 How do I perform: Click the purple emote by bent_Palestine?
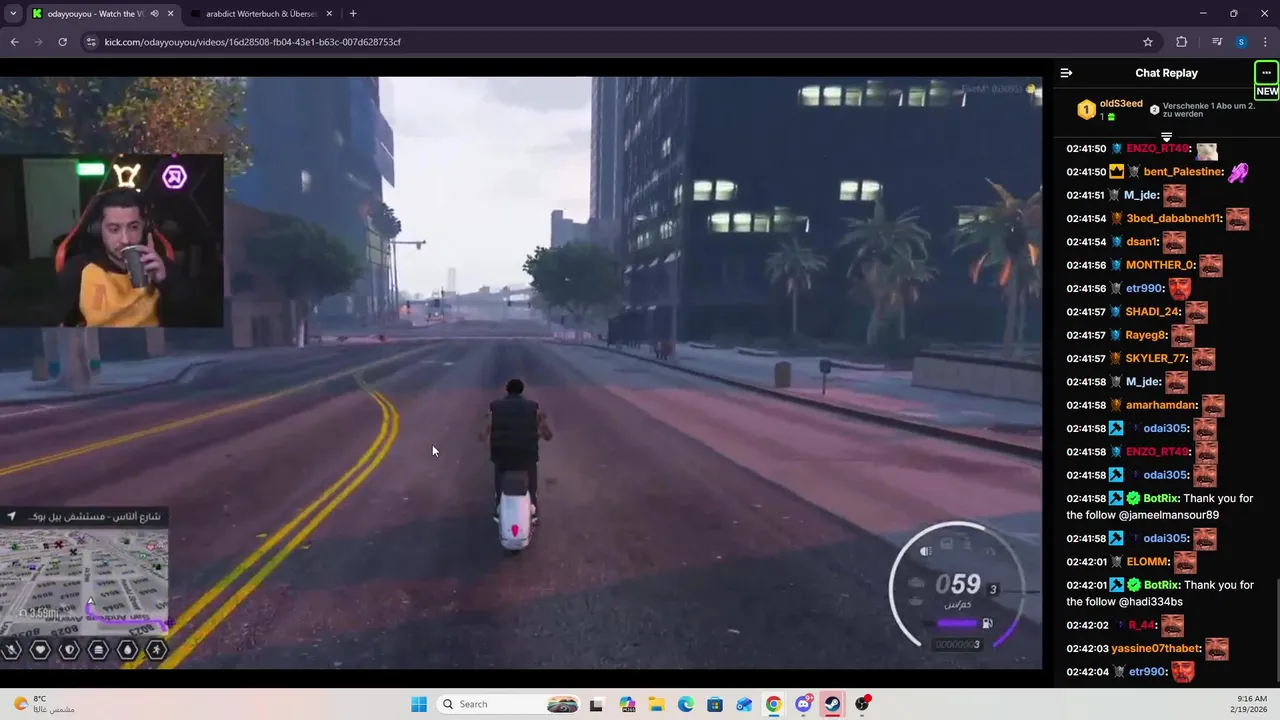[x=1239, y=172]
